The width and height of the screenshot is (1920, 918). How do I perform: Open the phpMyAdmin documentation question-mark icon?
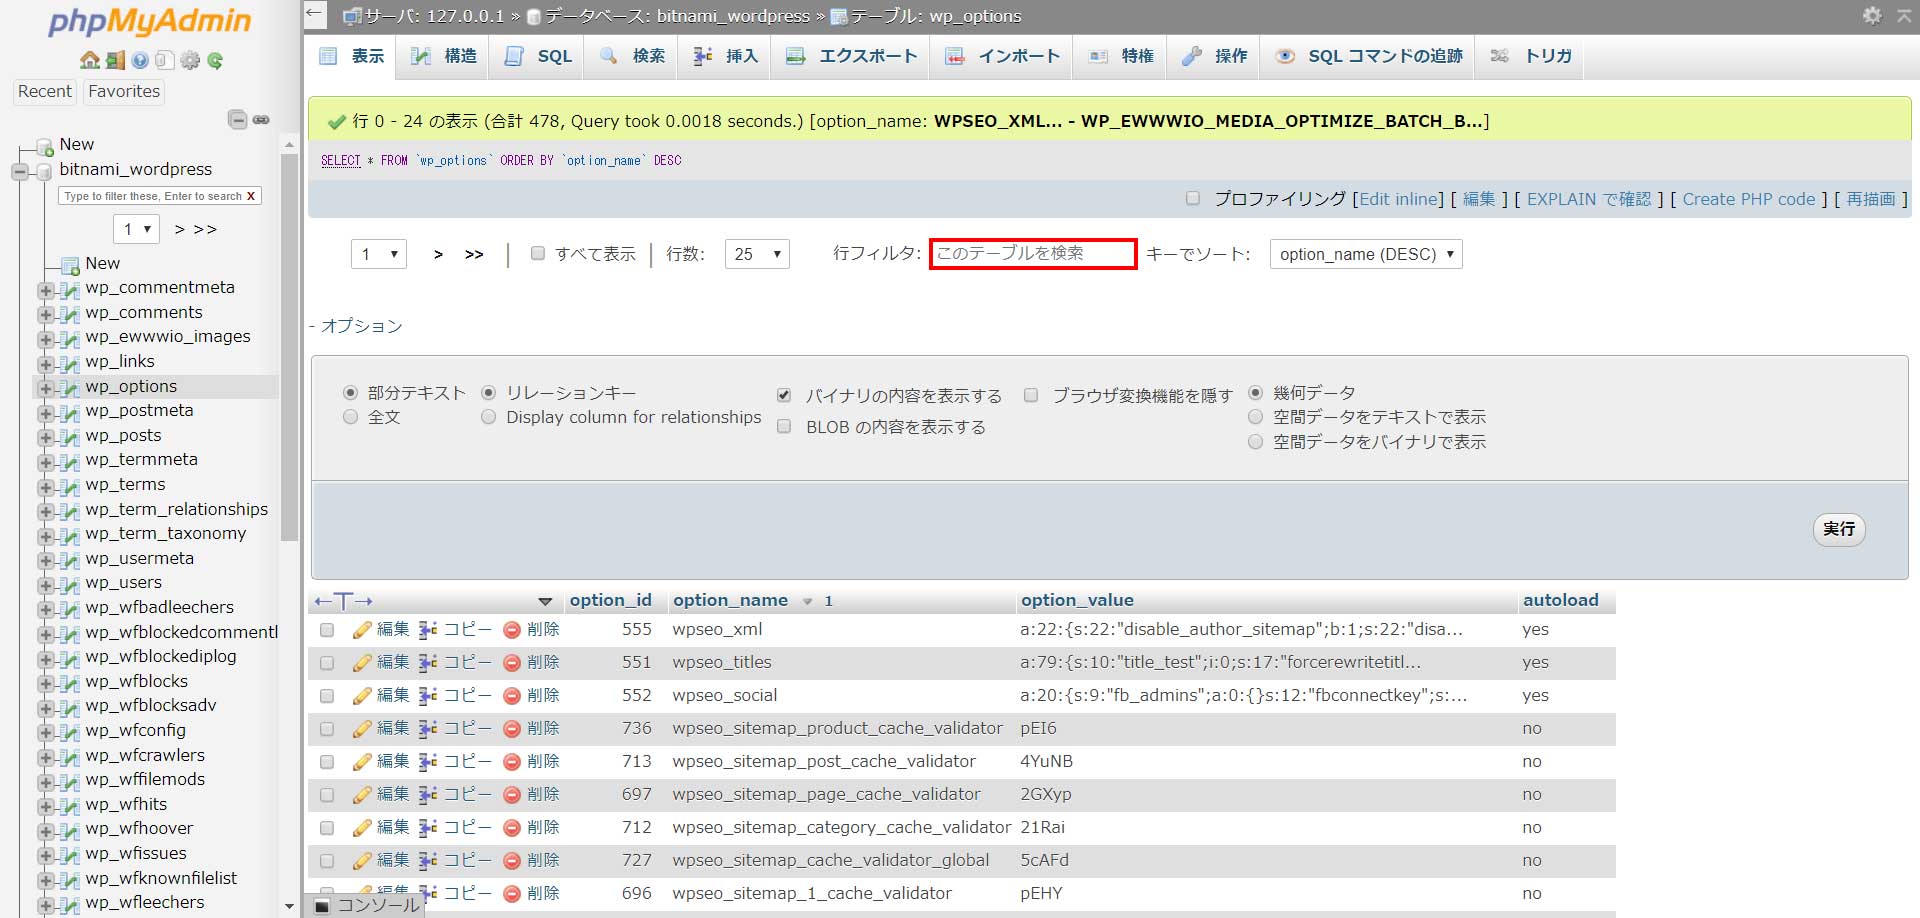click(x=140, y=60)
